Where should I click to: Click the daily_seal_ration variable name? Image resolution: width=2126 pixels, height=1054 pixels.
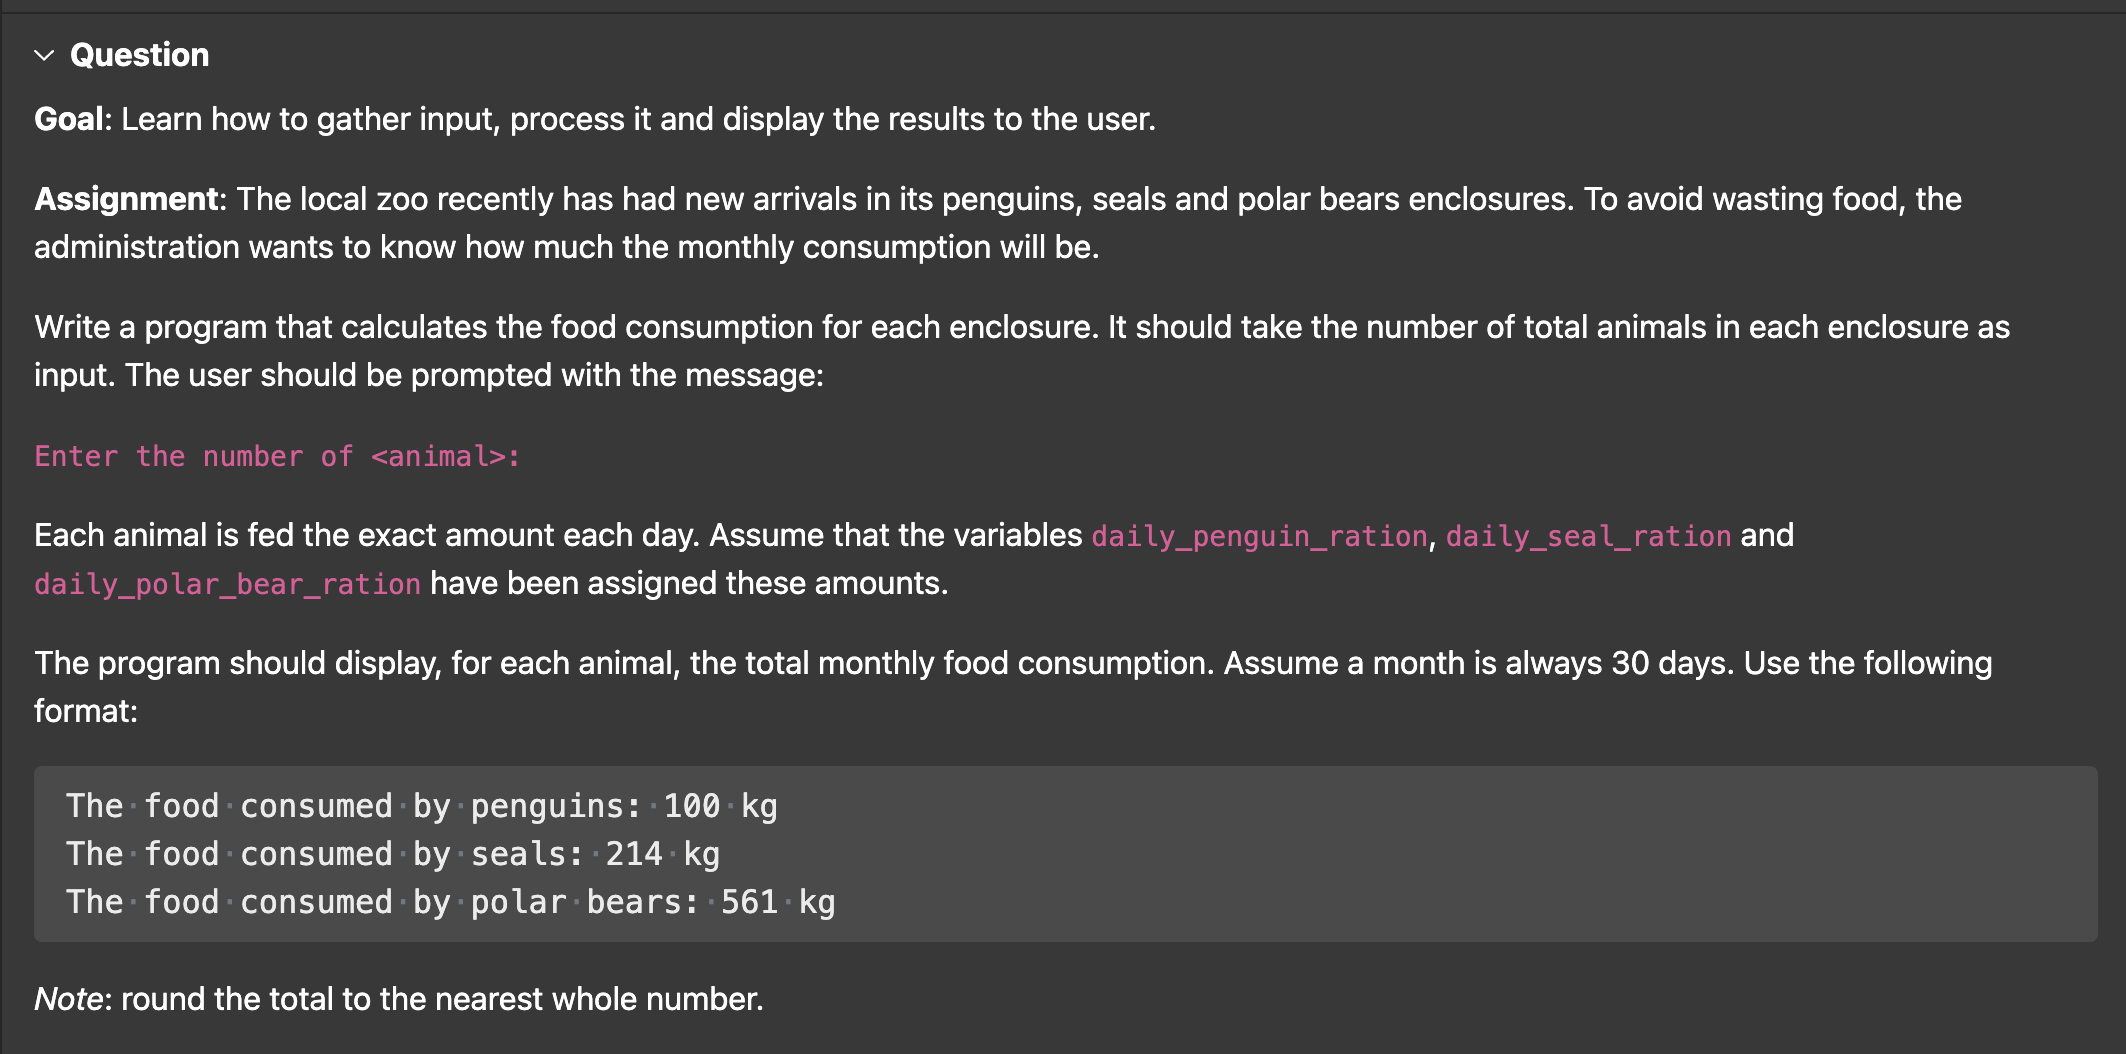[x=1588, y=536]
